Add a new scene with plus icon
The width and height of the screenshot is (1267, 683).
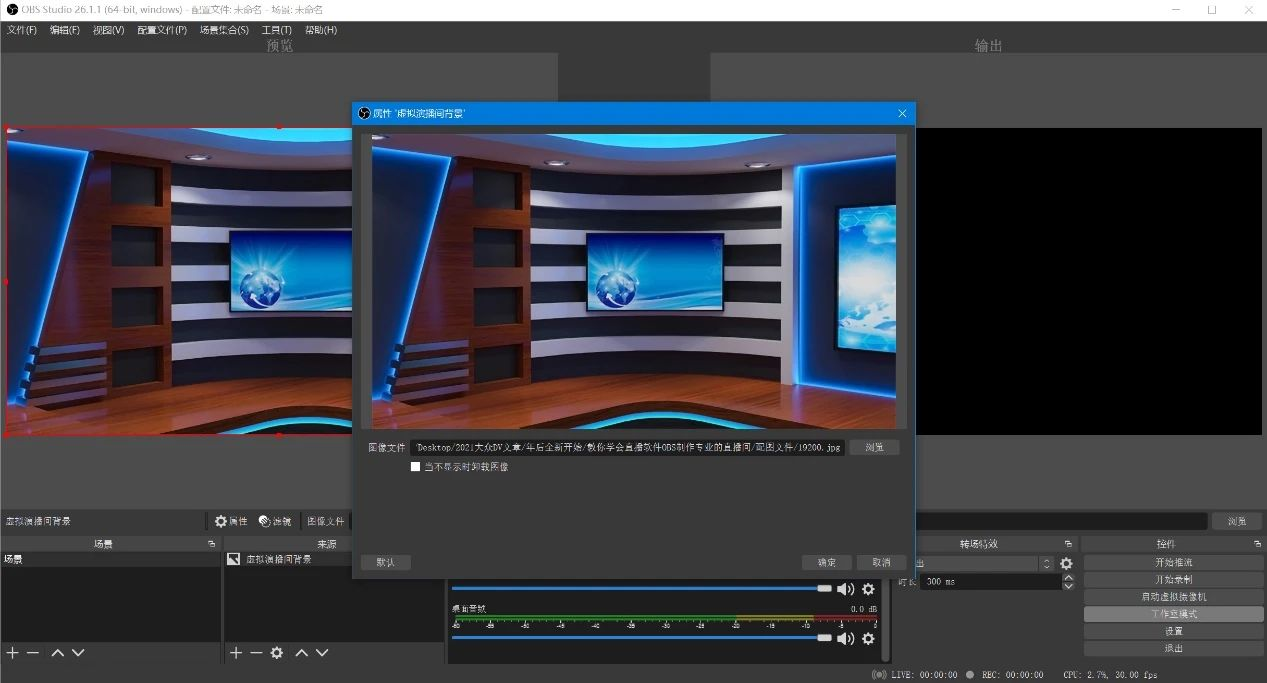pyautogui.click(x=12, y=653)
